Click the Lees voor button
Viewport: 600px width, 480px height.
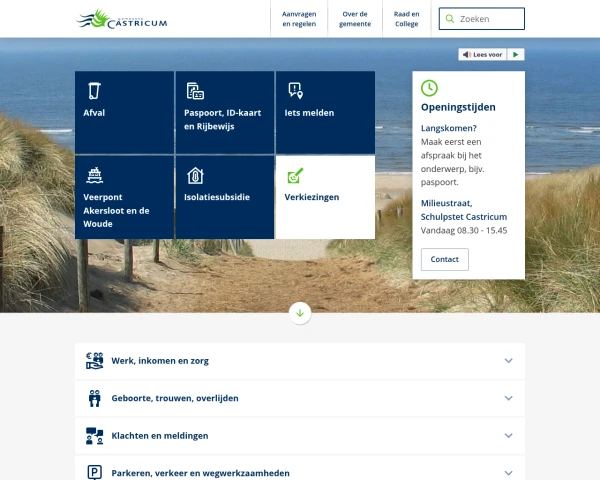pyautogui.click(x=483, y=54)
